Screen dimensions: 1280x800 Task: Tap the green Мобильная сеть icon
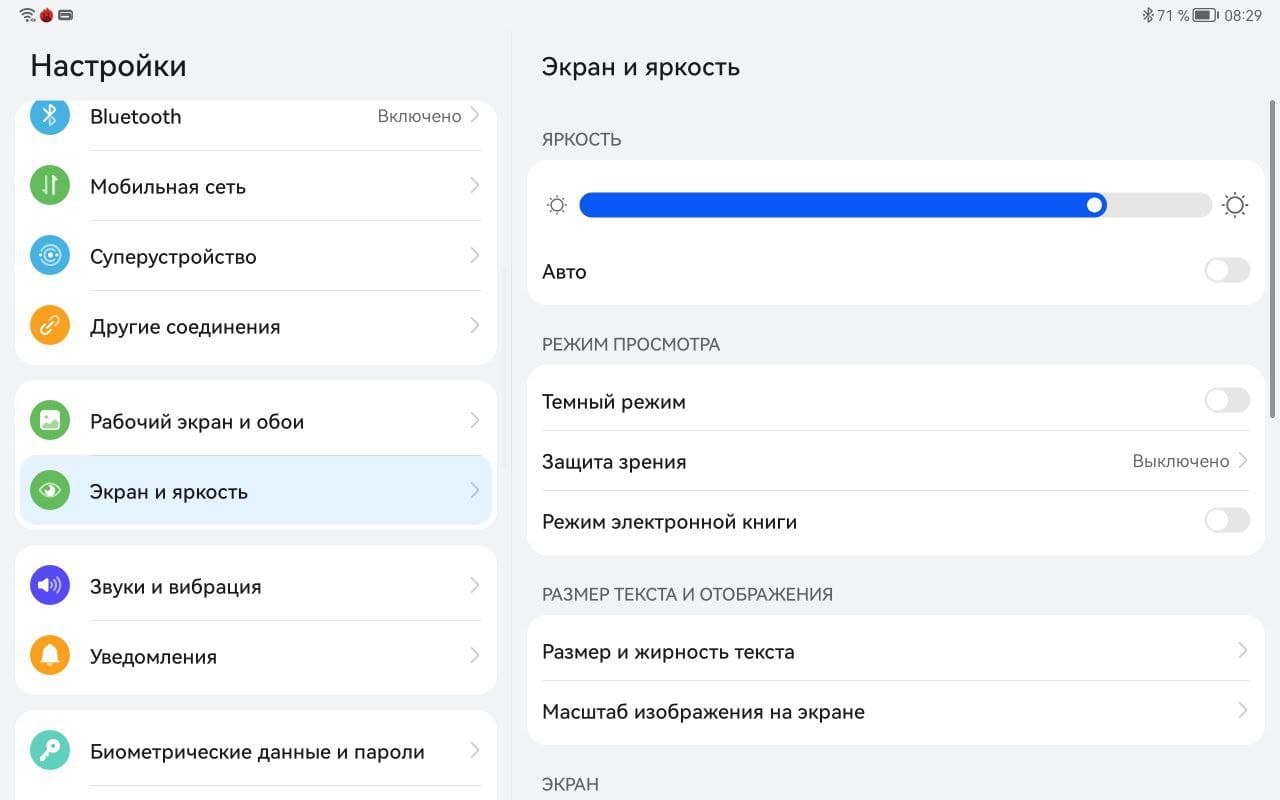click(50, 186)
